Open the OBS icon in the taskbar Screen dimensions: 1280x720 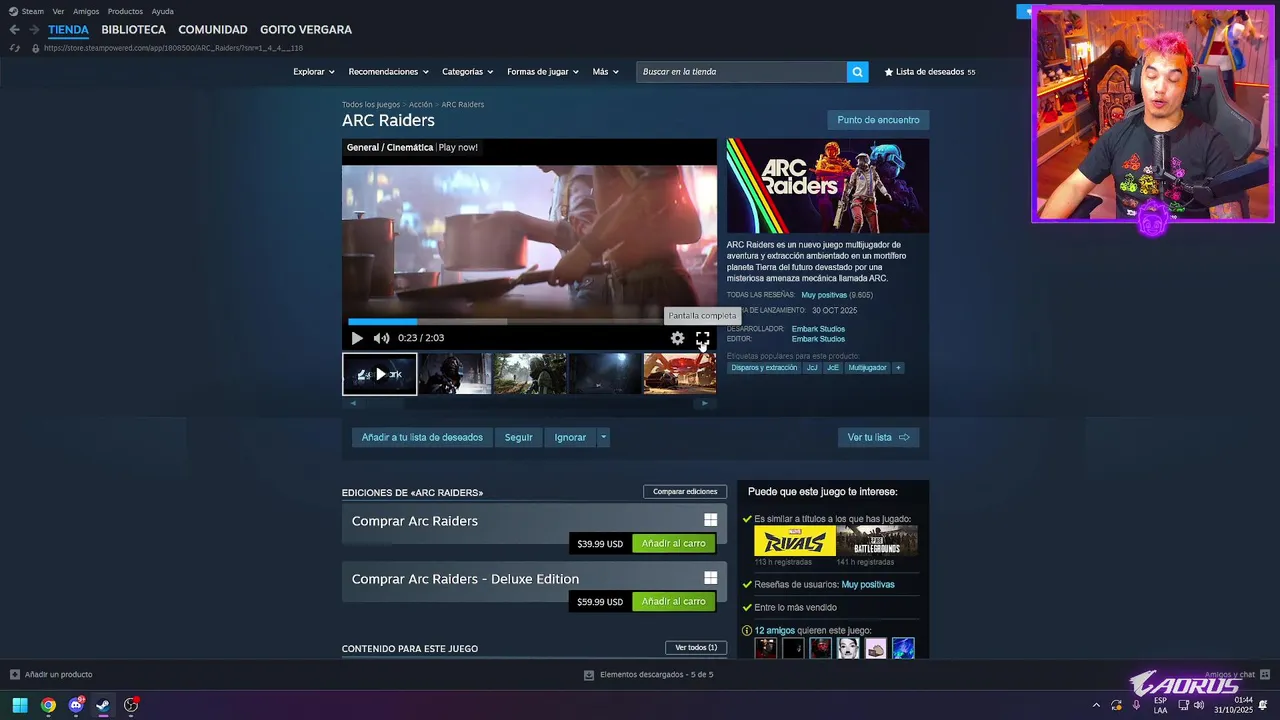131,705
